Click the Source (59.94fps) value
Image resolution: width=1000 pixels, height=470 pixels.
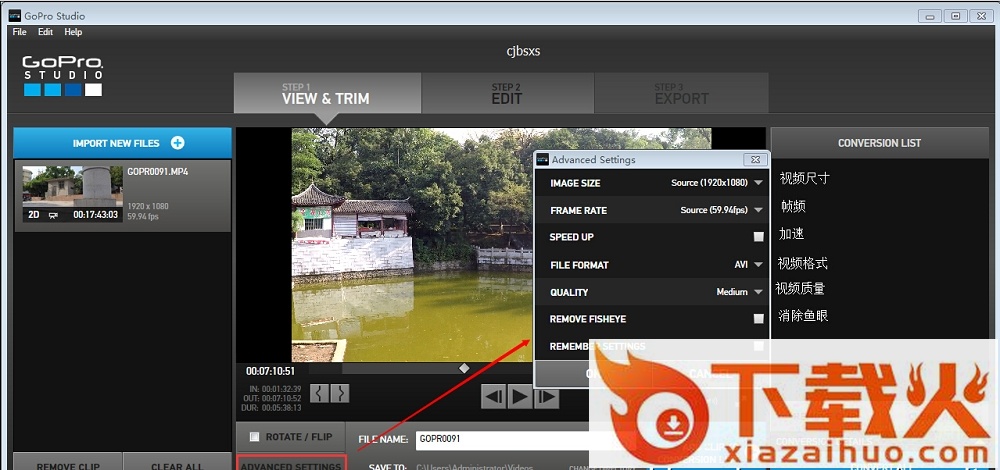[712, 210]
